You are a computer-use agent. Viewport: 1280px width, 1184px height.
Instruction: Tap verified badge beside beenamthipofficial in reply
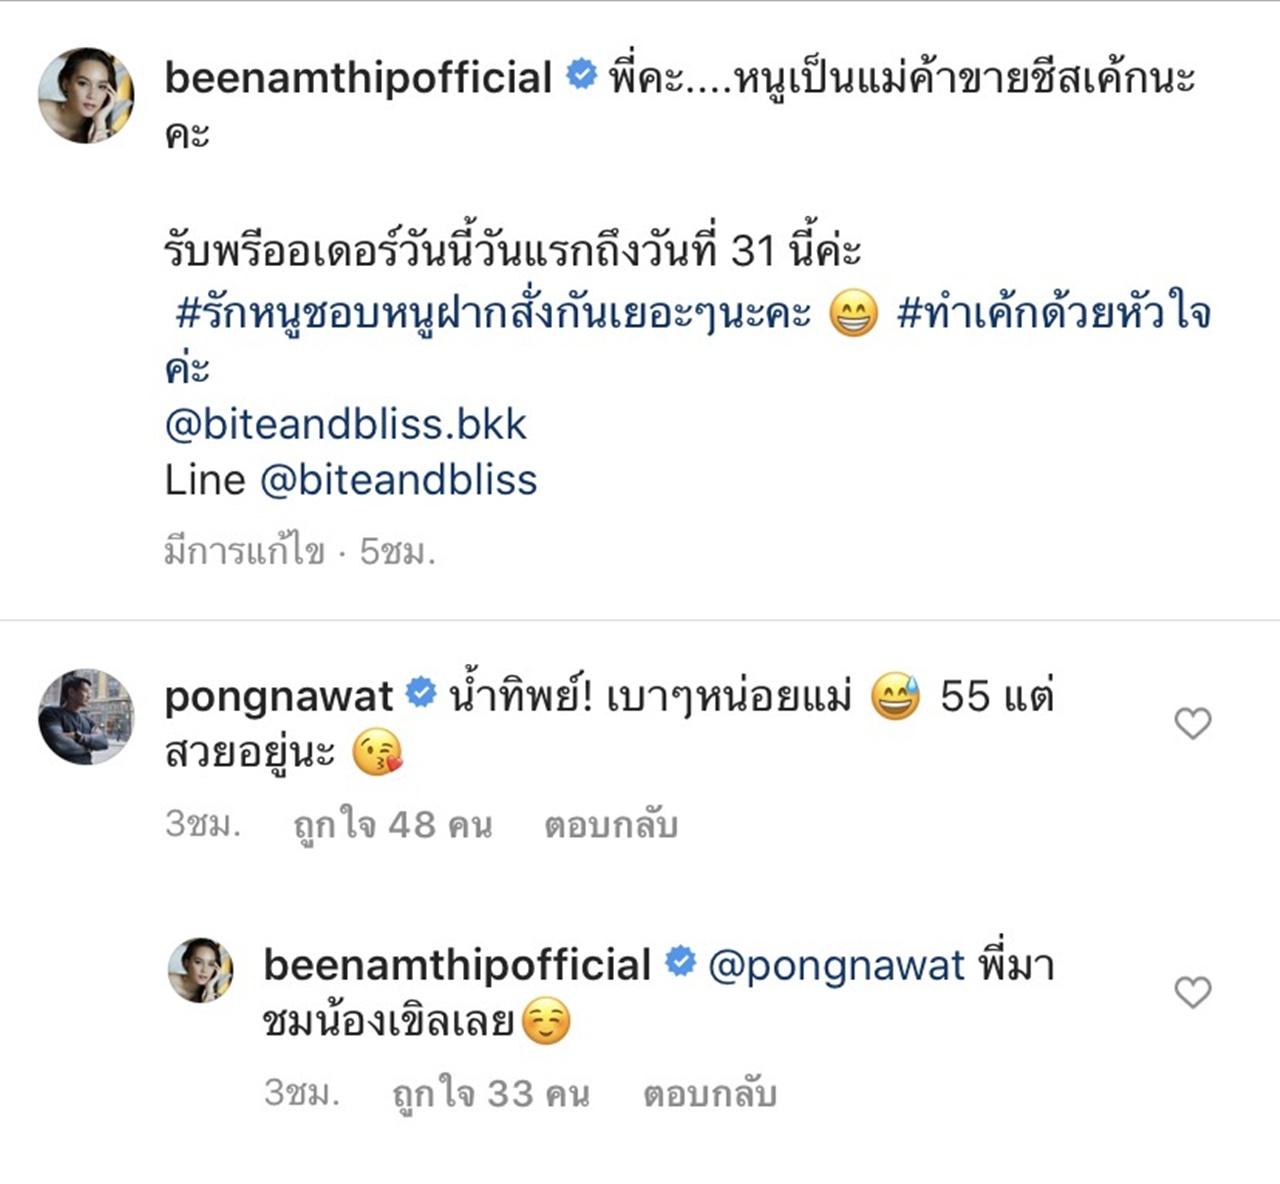tap(680, 962)
